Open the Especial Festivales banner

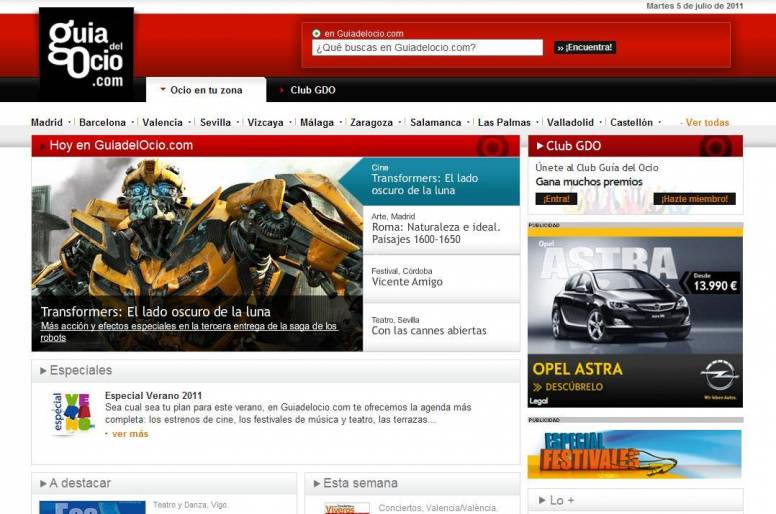635,454
